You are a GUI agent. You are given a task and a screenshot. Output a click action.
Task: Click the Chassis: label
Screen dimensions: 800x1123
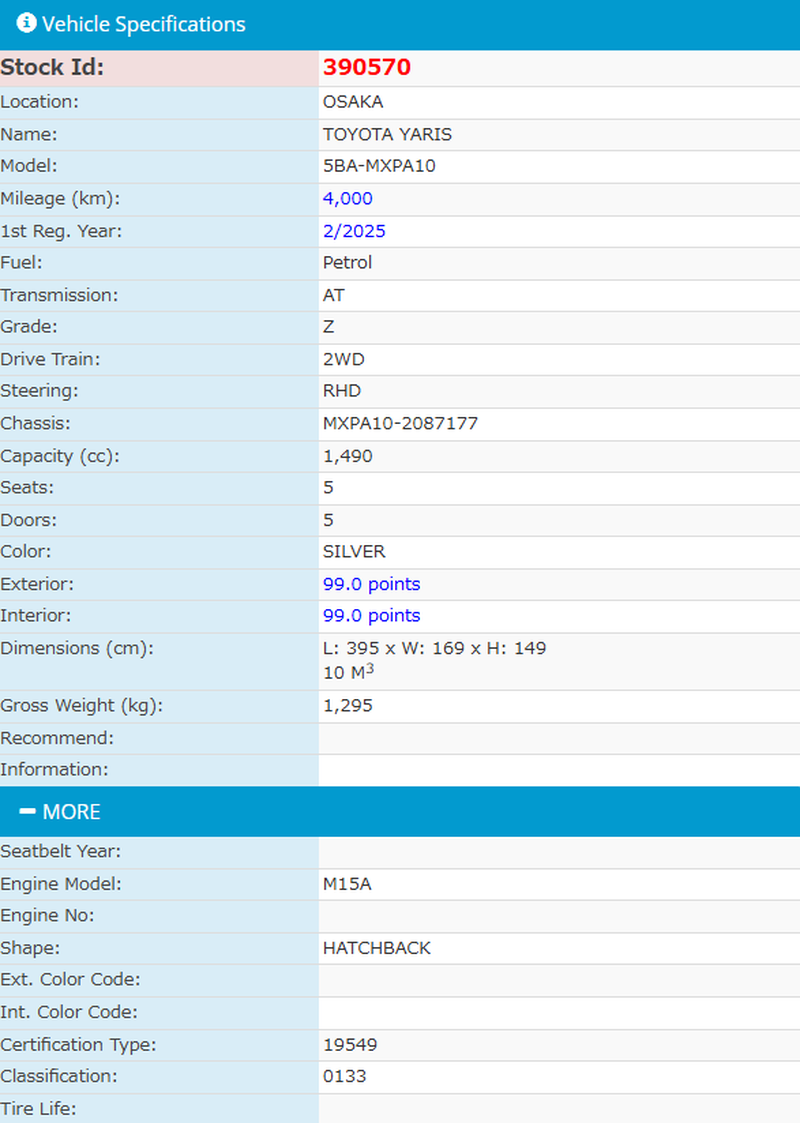[35, 423]
